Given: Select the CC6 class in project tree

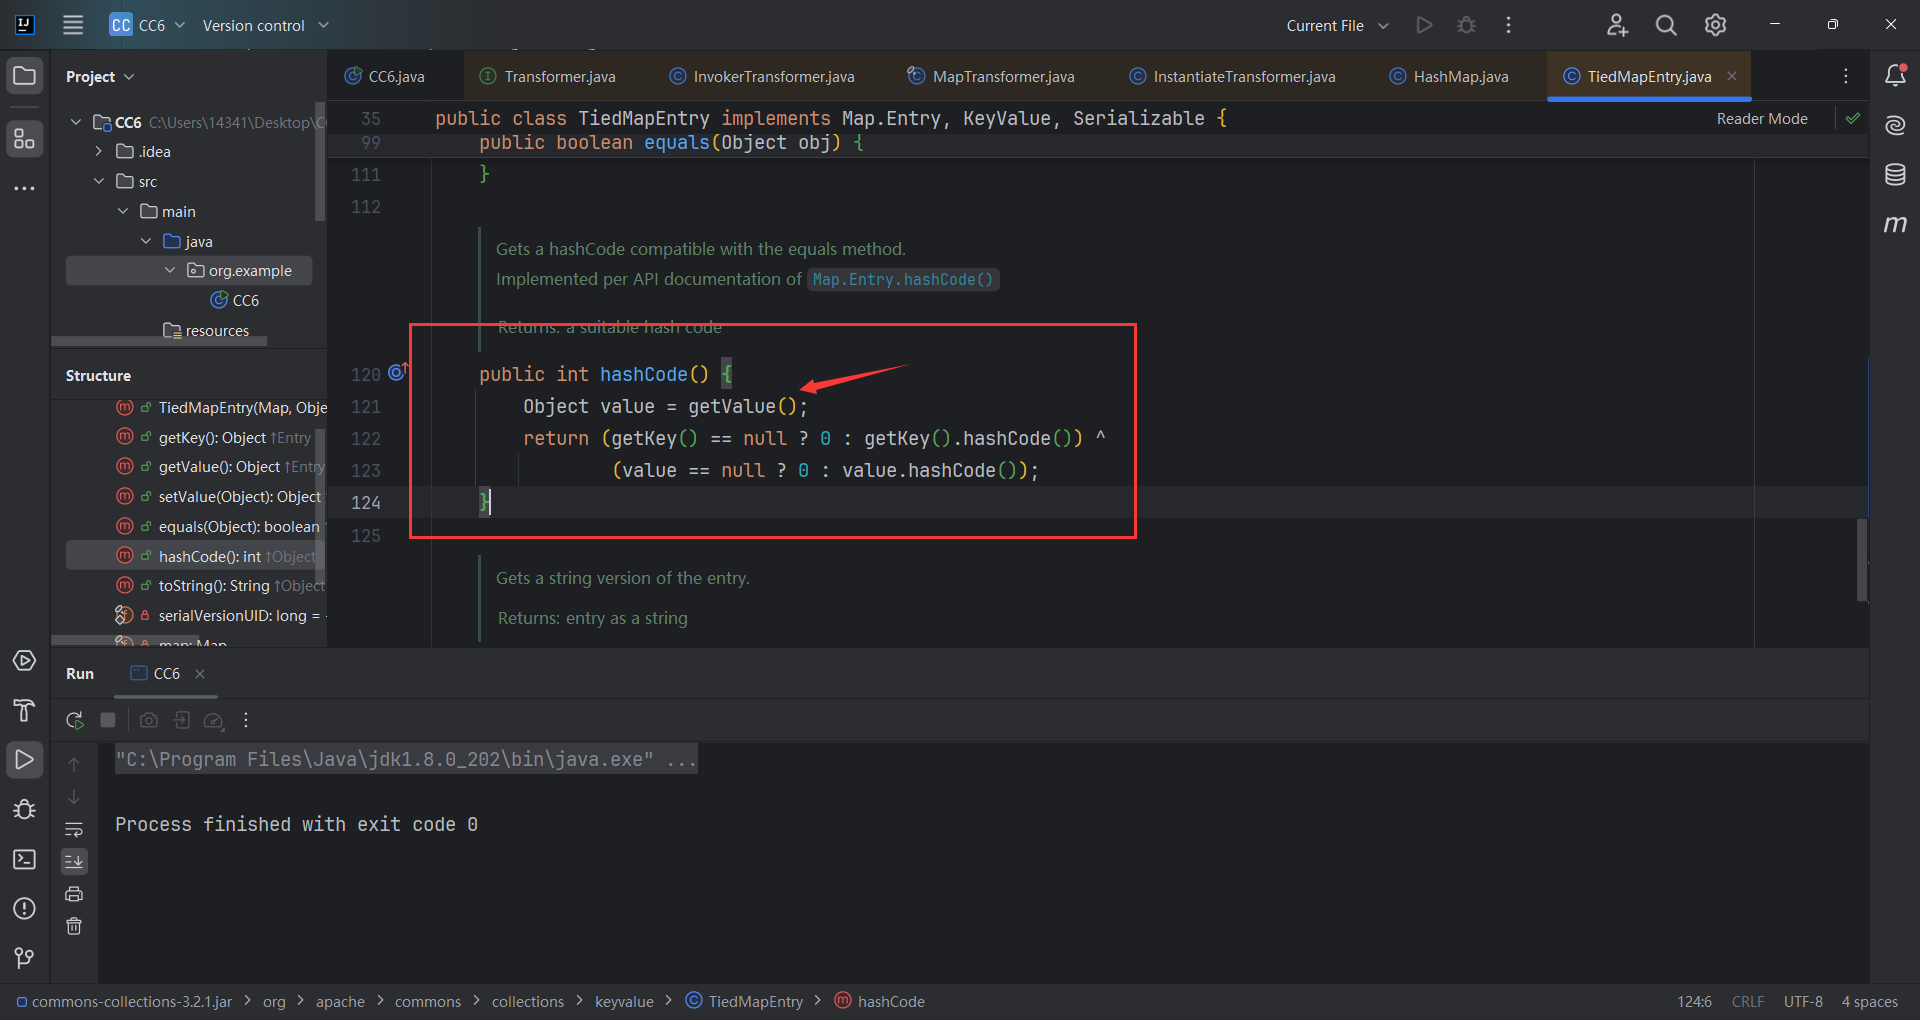Looking at the screenshot, I should point(235,300).
